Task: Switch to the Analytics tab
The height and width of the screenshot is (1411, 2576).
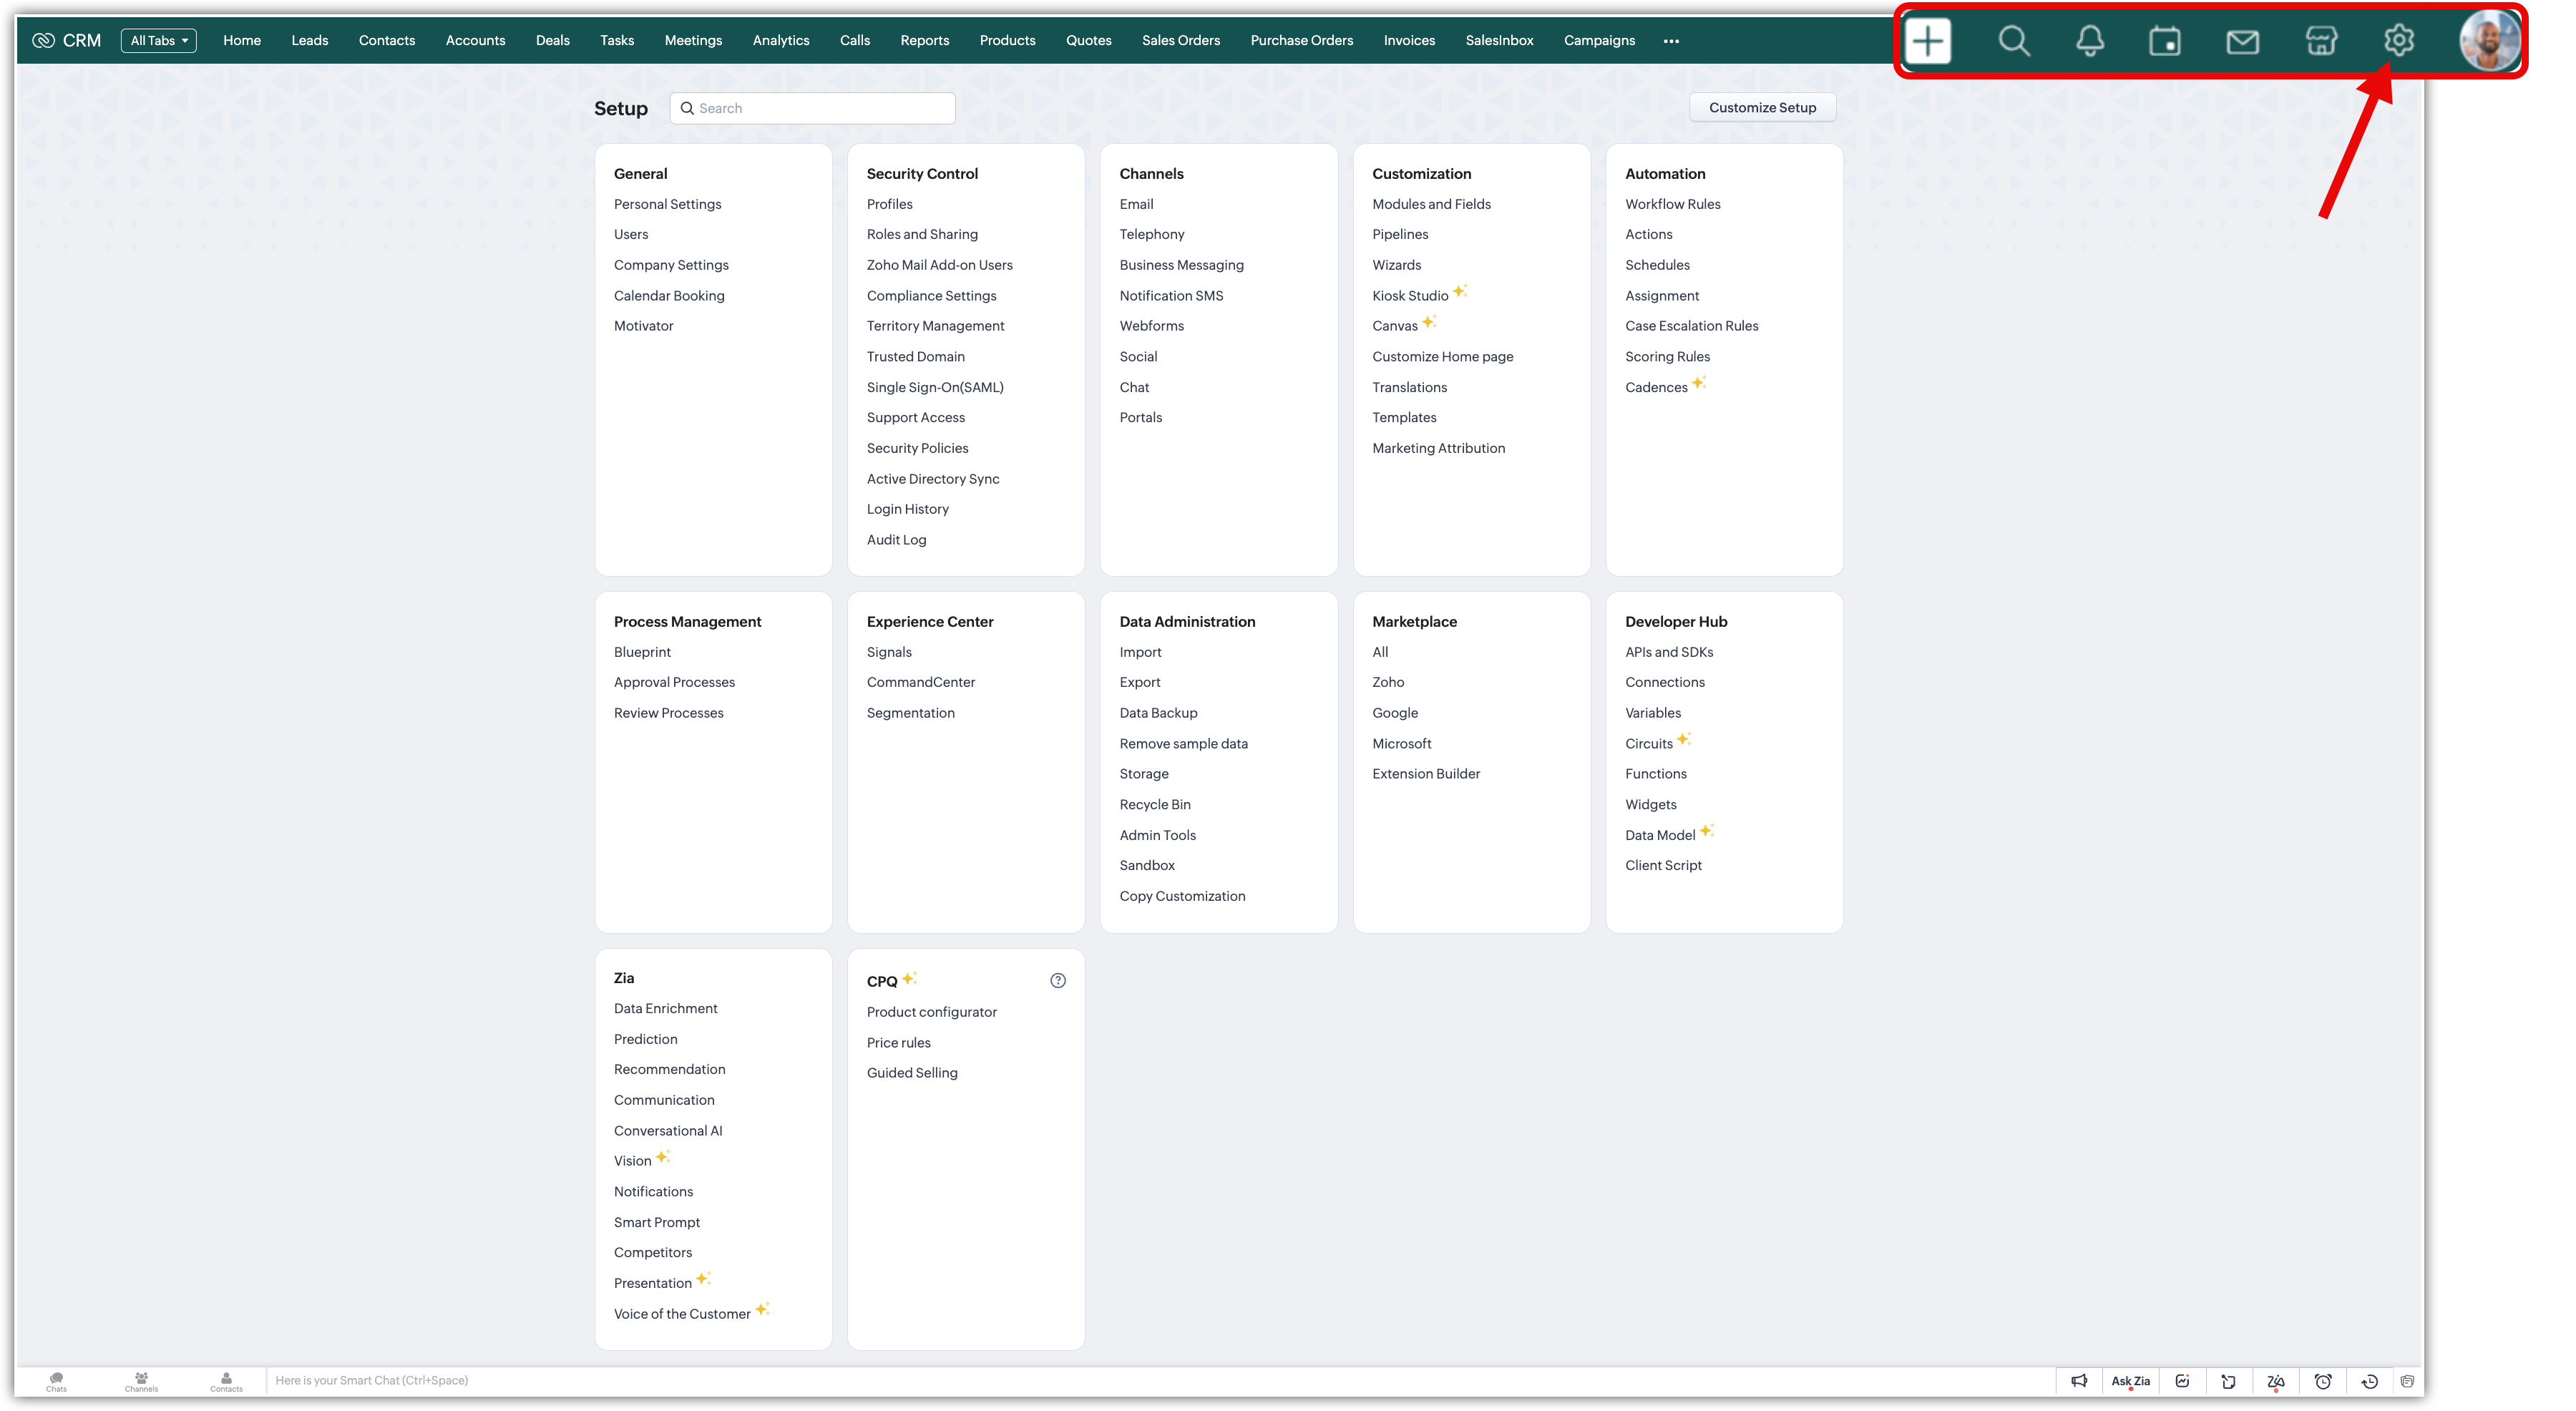Action: click(780, 41)
